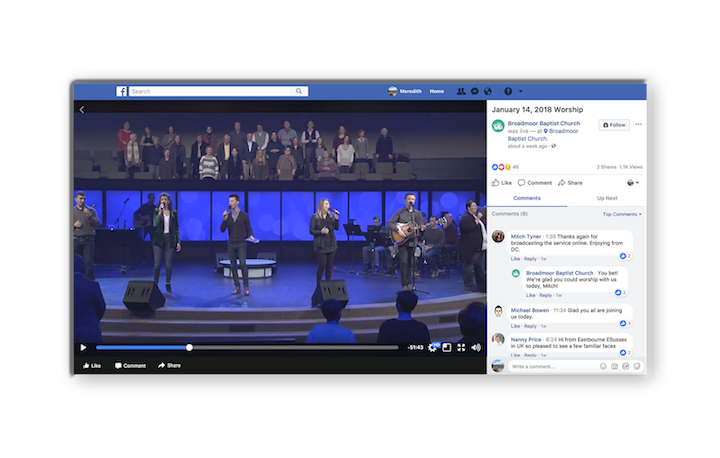Expand the Top Comments sort dropdown
This screenshot has width=720, height=458.
click(622, 214)
